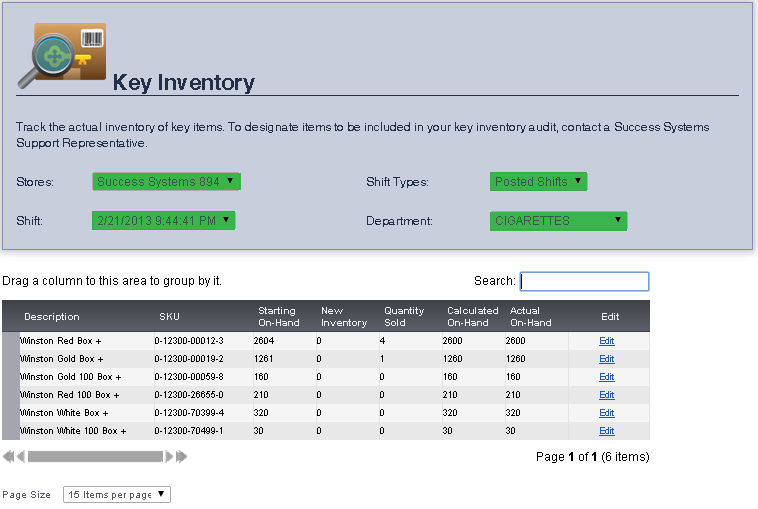This screenshot has height=509, width=758.
Task: Edit the Winston Gold Box + row
Action: tap(607, 359)
